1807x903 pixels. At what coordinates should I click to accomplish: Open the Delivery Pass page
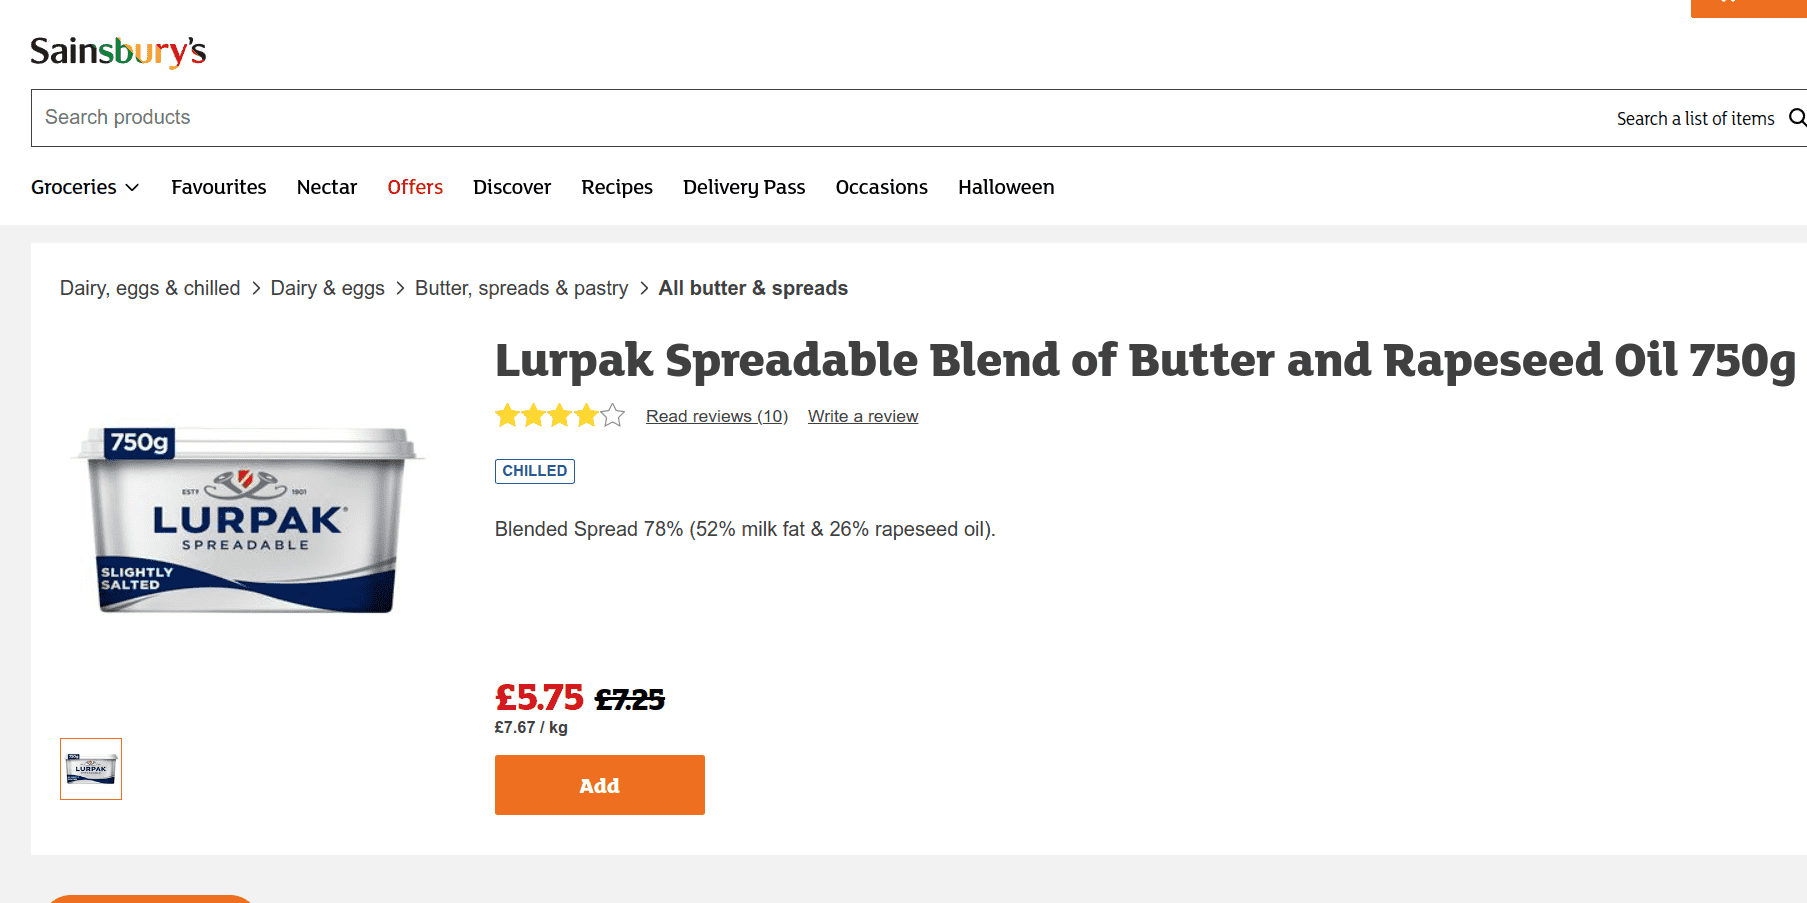(743, 187)
